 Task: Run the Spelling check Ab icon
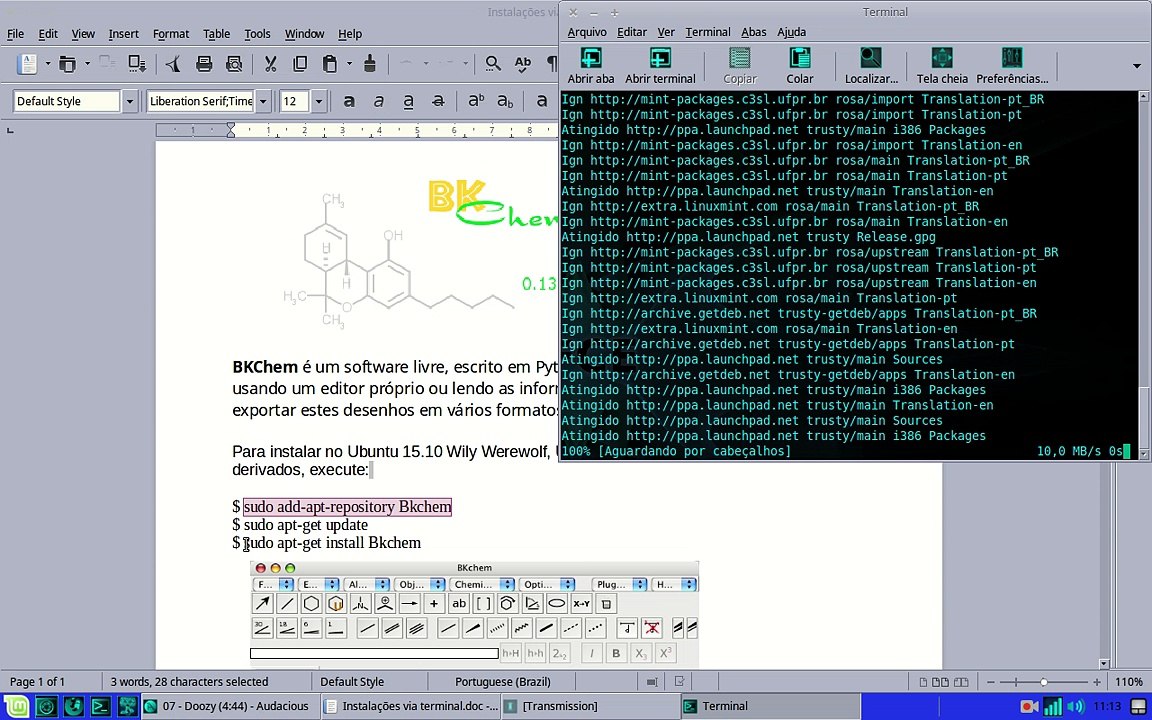522,64
